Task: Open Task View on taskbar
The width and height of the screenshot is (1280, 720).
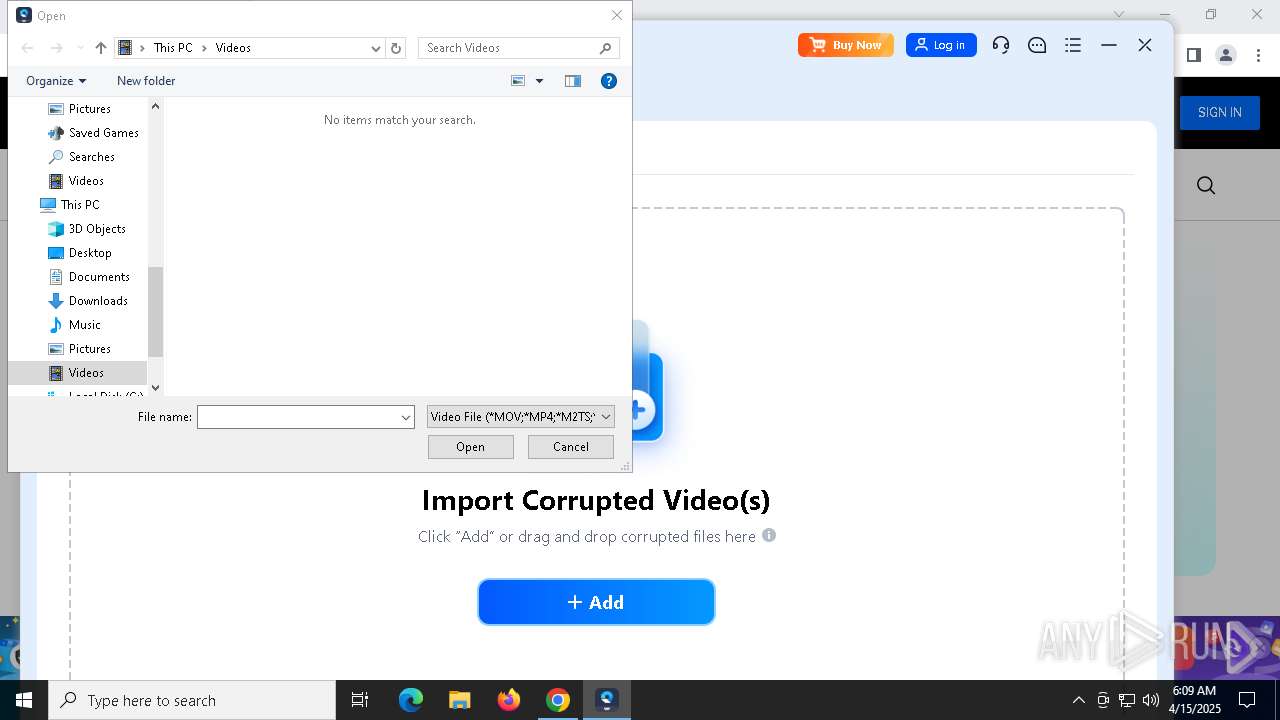Action: [x=360, y=700]
